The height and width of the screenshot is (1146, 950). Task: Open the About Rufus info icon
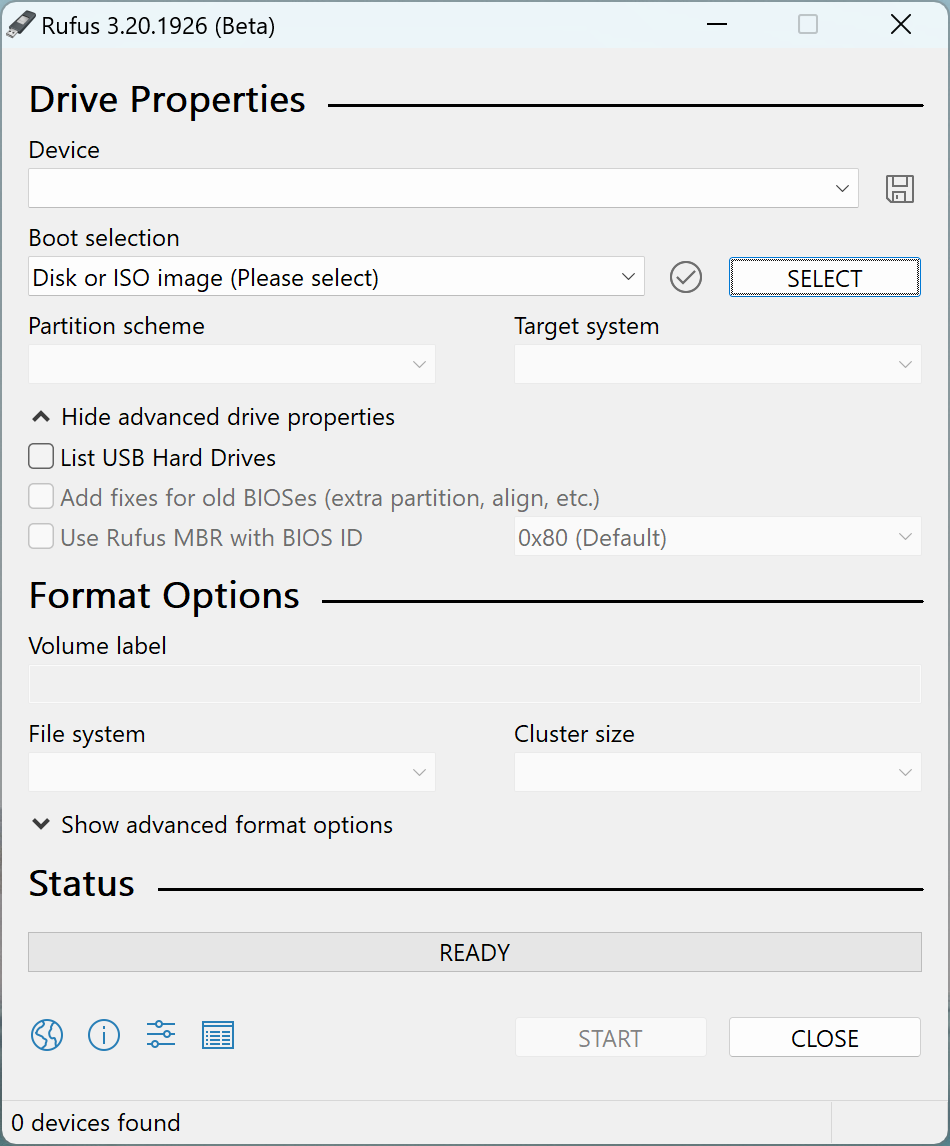coord(104,1035)
